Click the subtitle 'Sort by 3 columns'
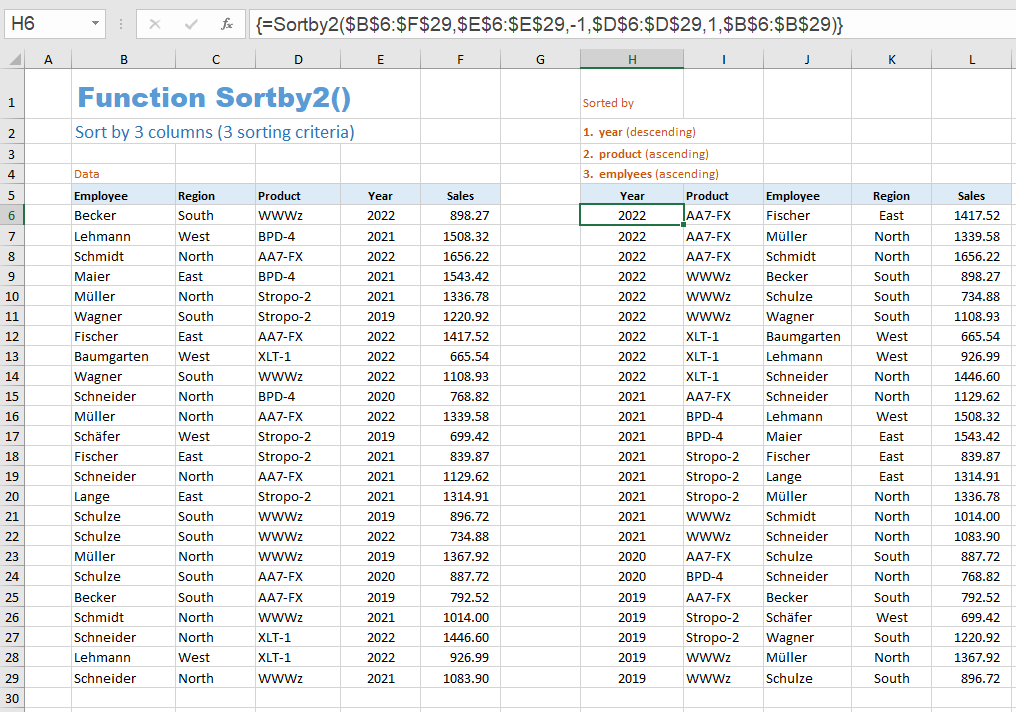Viewport: 1016px width, 712px height. click(144, 132)
